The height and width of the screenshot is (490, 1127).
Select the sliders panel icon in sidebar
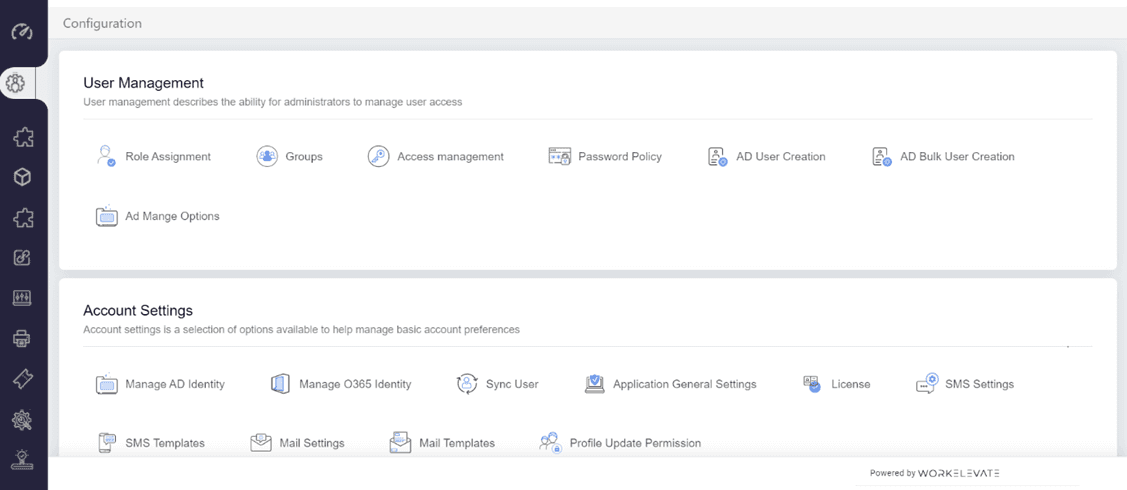(22, 298)
